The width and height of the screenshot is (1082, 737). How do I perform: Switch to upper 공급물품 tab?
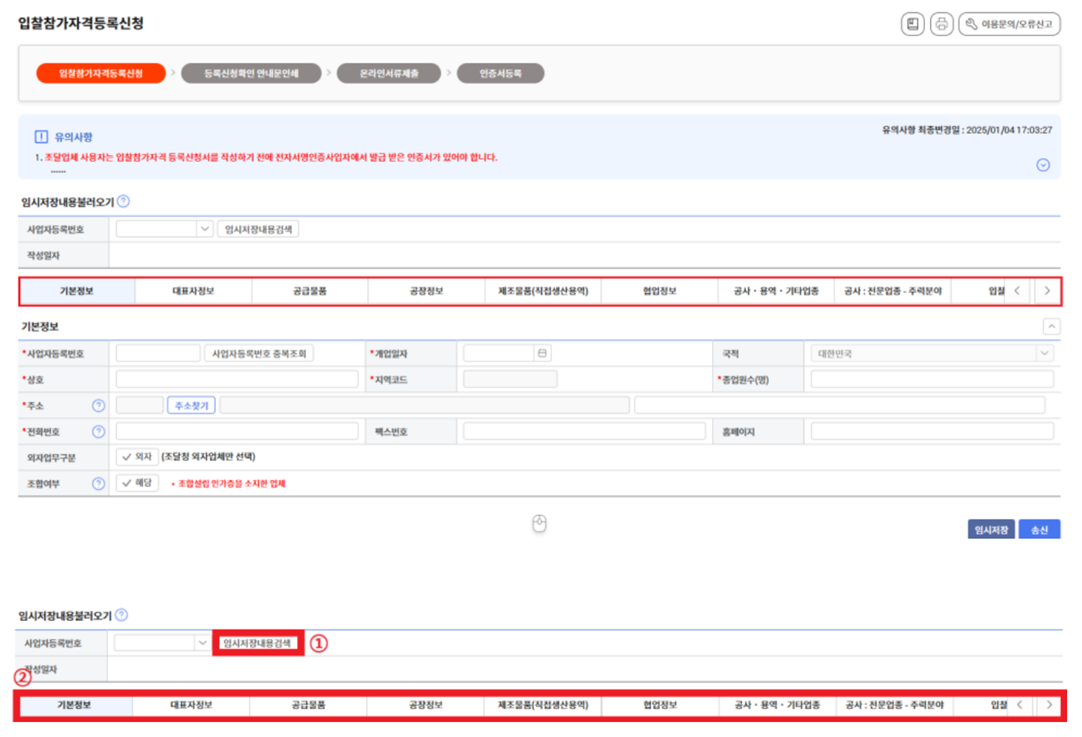pos(310,291)
